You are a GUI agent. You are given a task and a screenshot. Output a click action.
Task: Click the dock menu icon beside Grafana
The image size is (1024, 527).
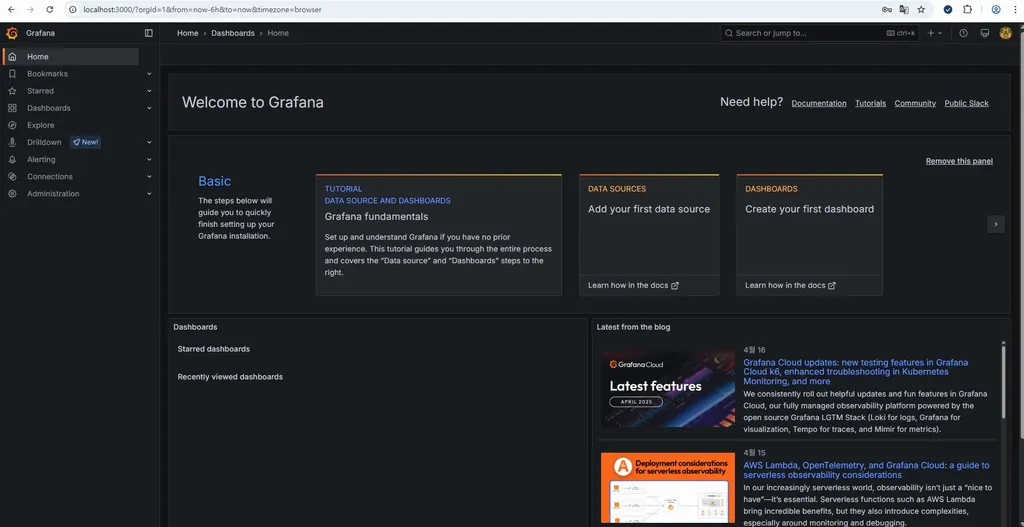(149, 33)
